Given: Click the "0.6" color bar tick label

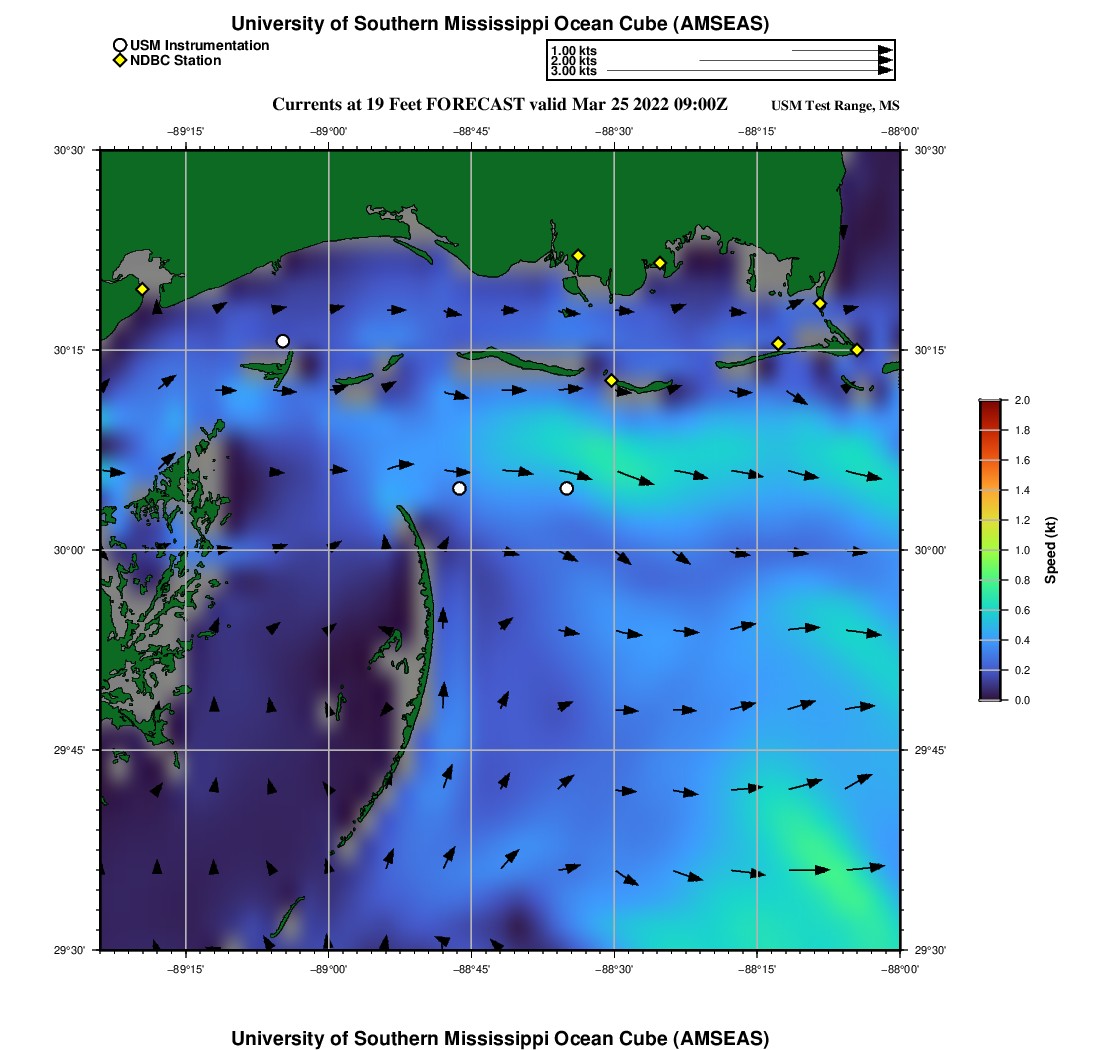Looking at the screenshot, I should tap(1022, 610).
